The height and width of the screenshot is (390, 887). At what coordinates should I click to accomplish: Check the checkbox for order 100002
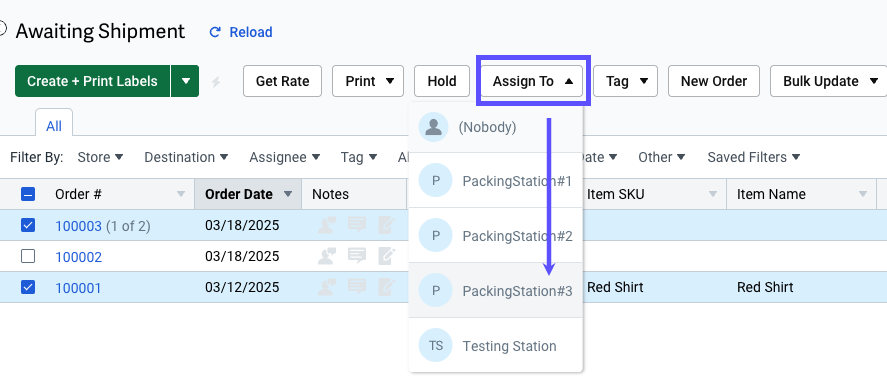click(x=28, y=256)
